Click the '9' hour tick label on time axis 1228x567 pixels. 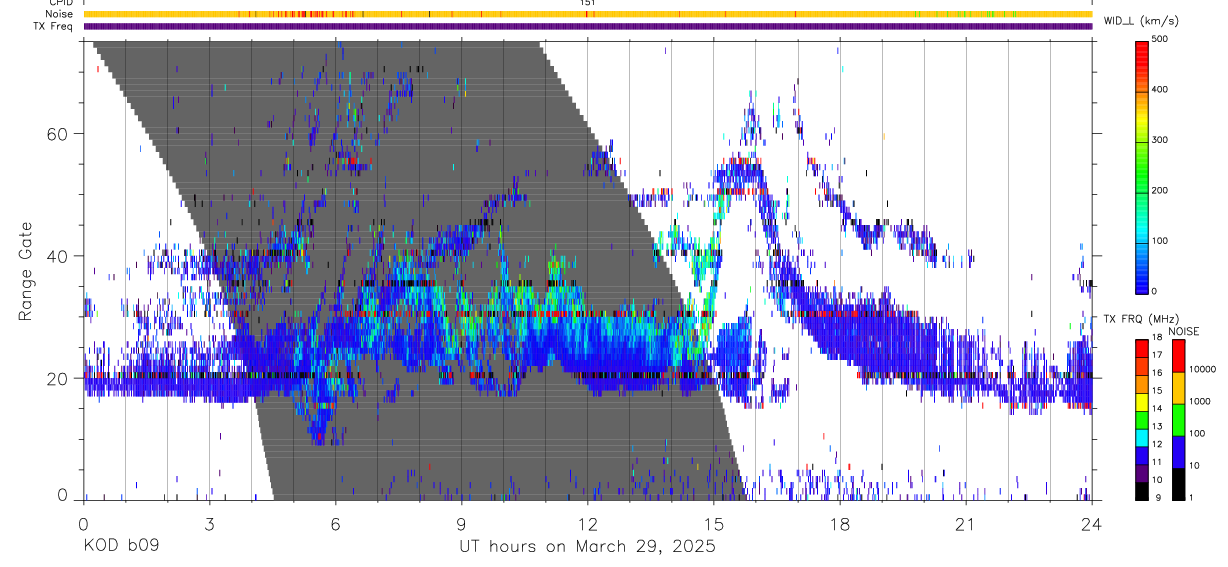(462, 523)
